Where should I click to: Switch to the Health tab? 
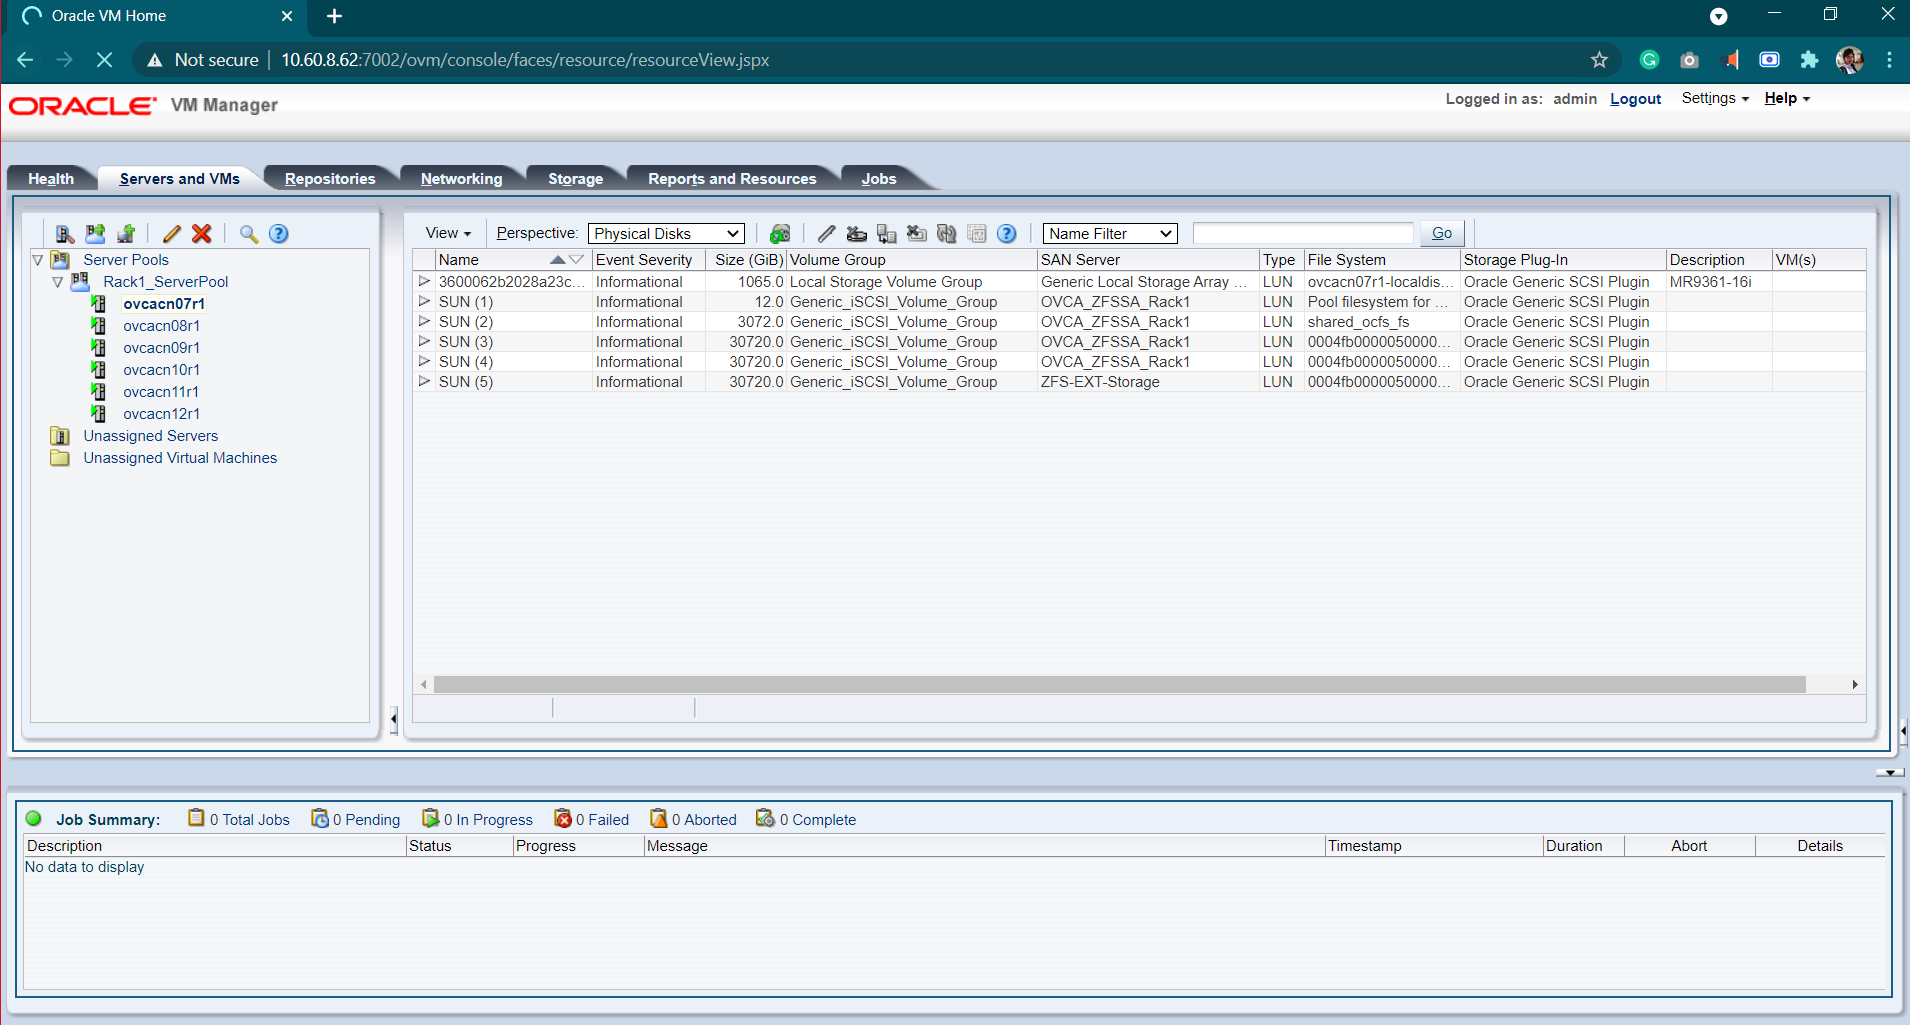pos(51,179)
